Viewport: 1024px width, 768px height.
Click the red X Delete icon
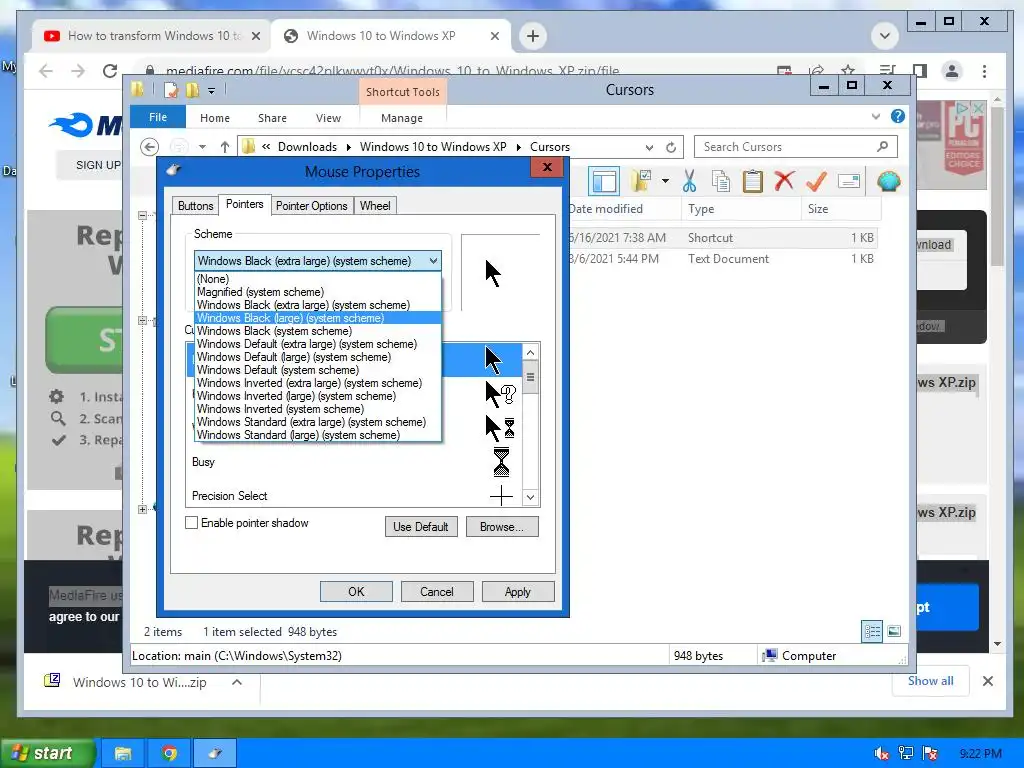[784, 181]
